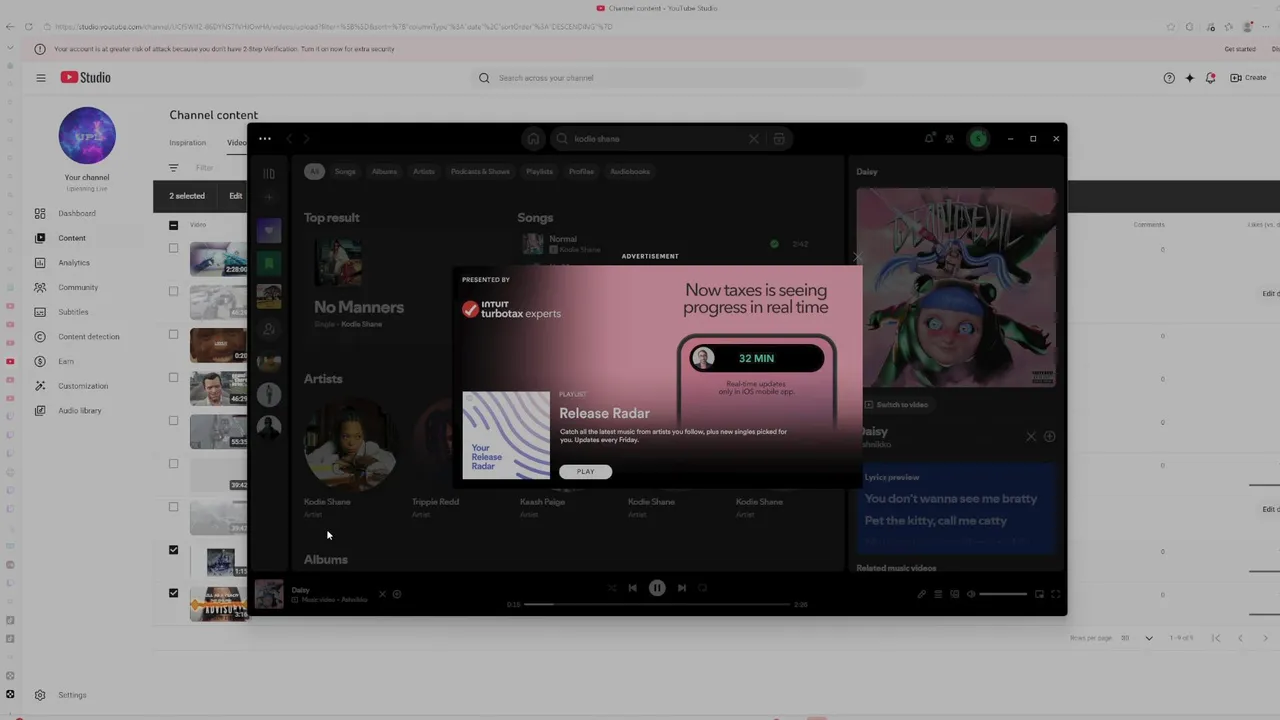Enter Spotify full screen mode
1280x720 pixels.
tap(1056, 594)
